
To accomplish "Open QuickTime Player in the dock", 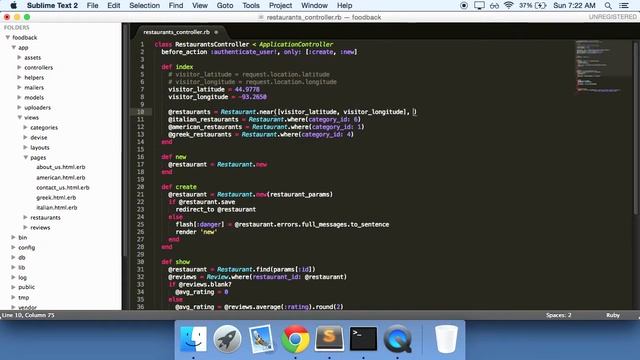I will [397, 339].
